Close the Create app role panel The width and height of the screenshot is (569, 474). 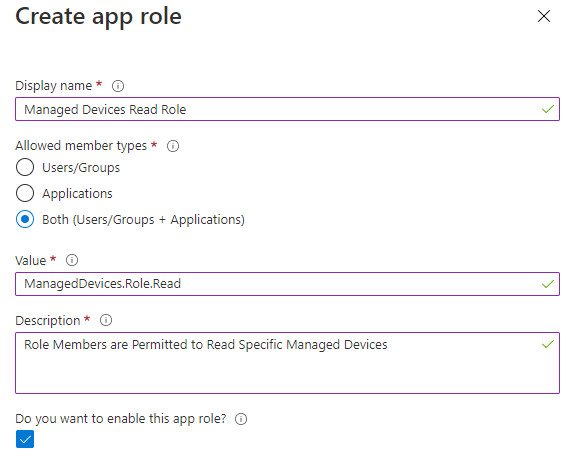pyautogui.click(x=544, y=16)
